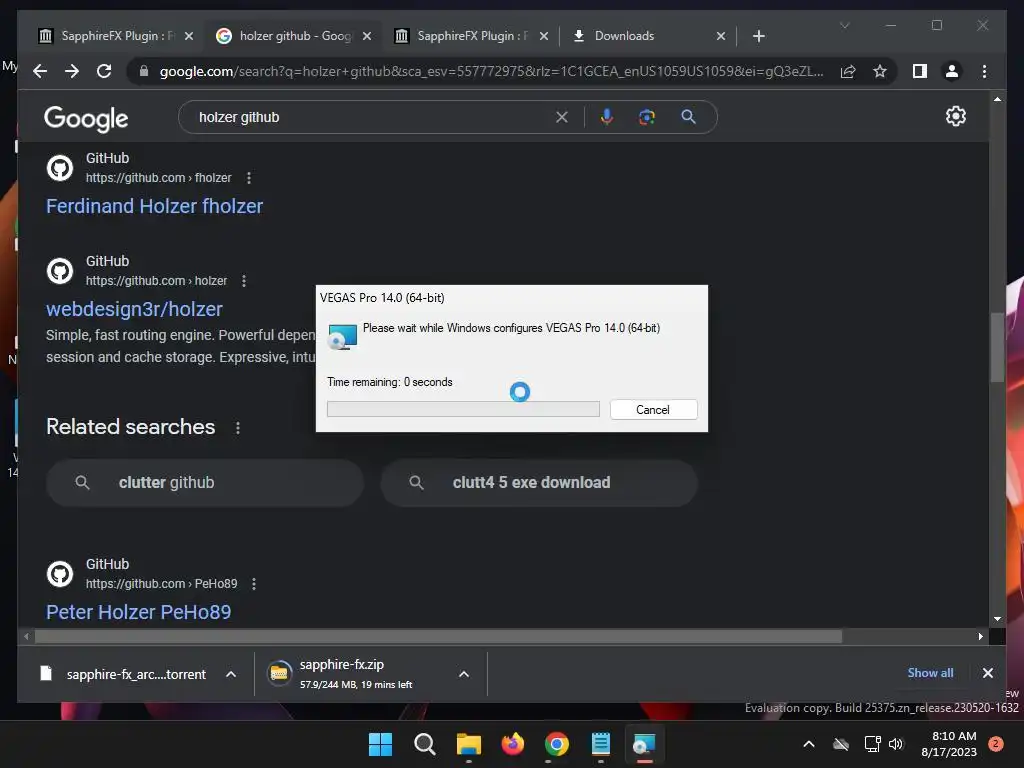Open the Windows Start menu
Viewport: 1024px width, 768px height.
(x=380, y=744)
